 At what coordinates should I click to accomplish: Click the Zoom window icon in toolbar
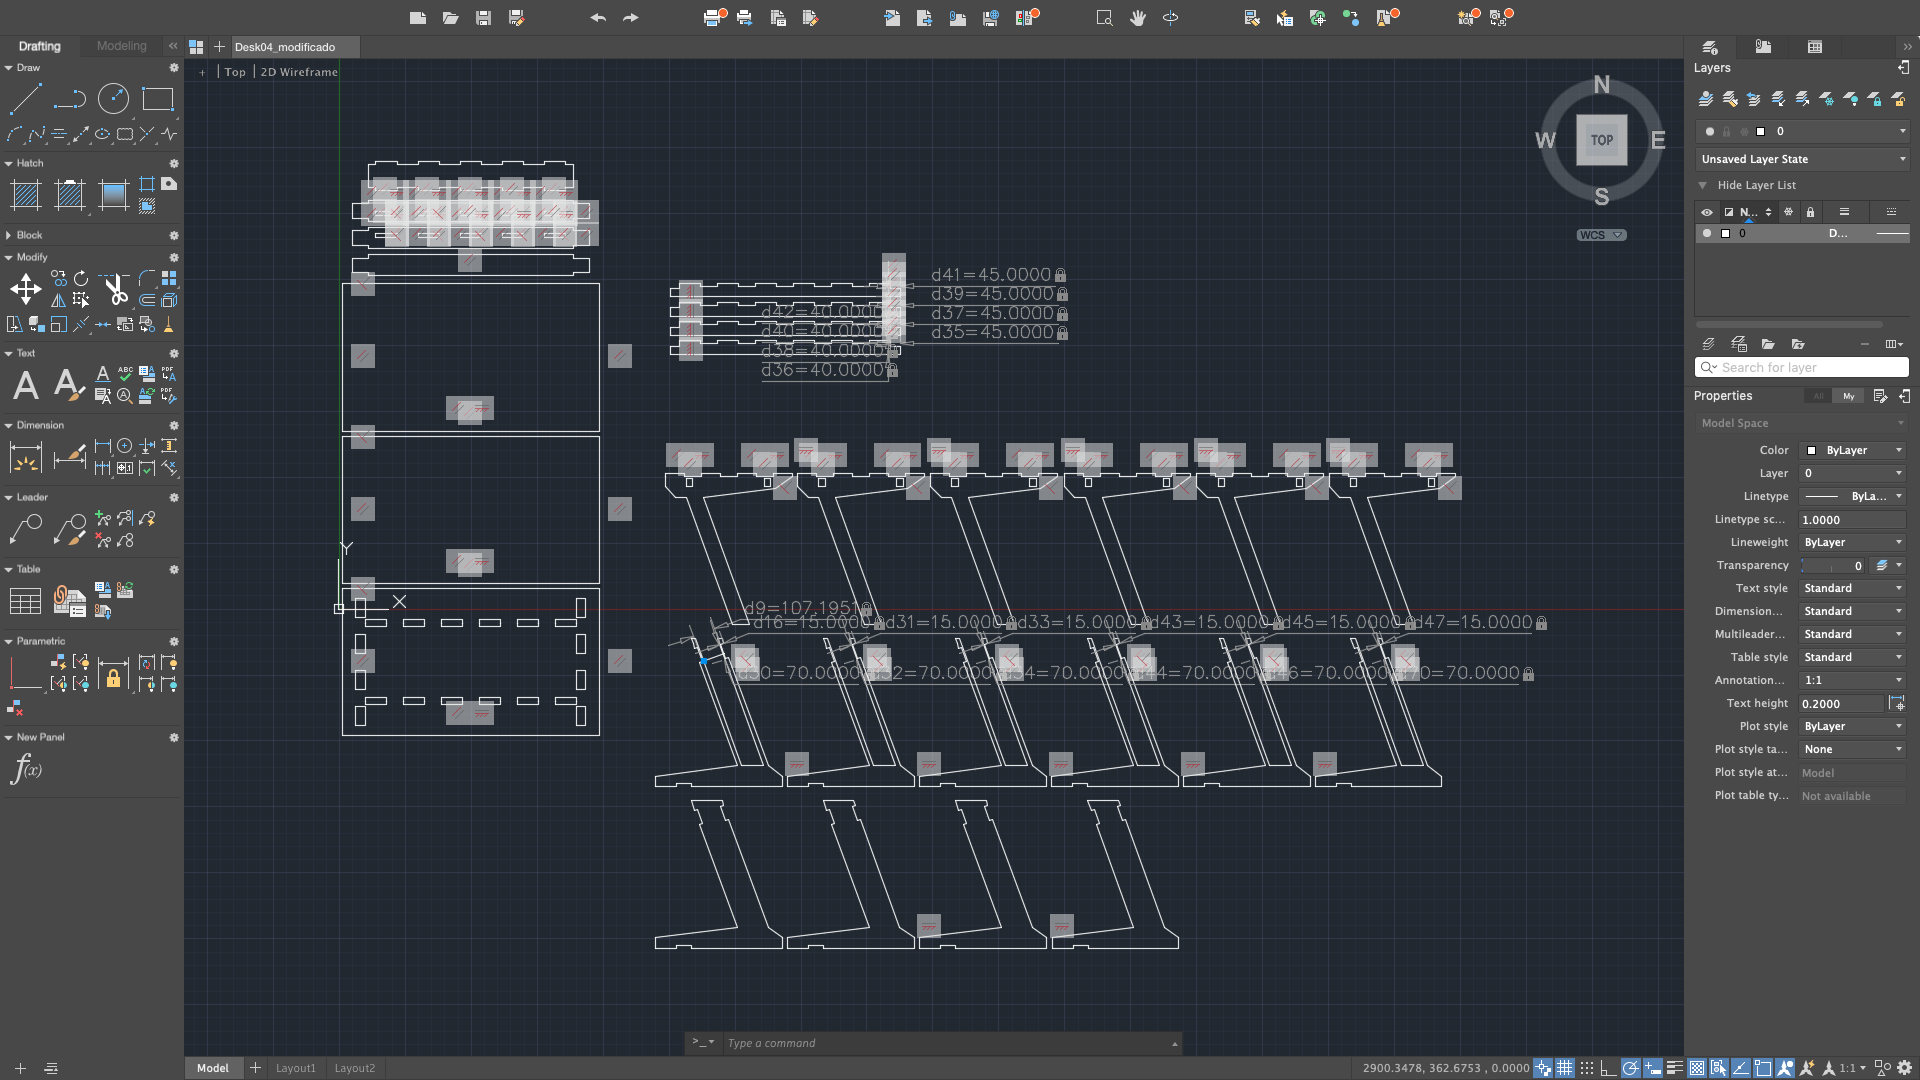pyautogui.click(x=1104, y=17)
